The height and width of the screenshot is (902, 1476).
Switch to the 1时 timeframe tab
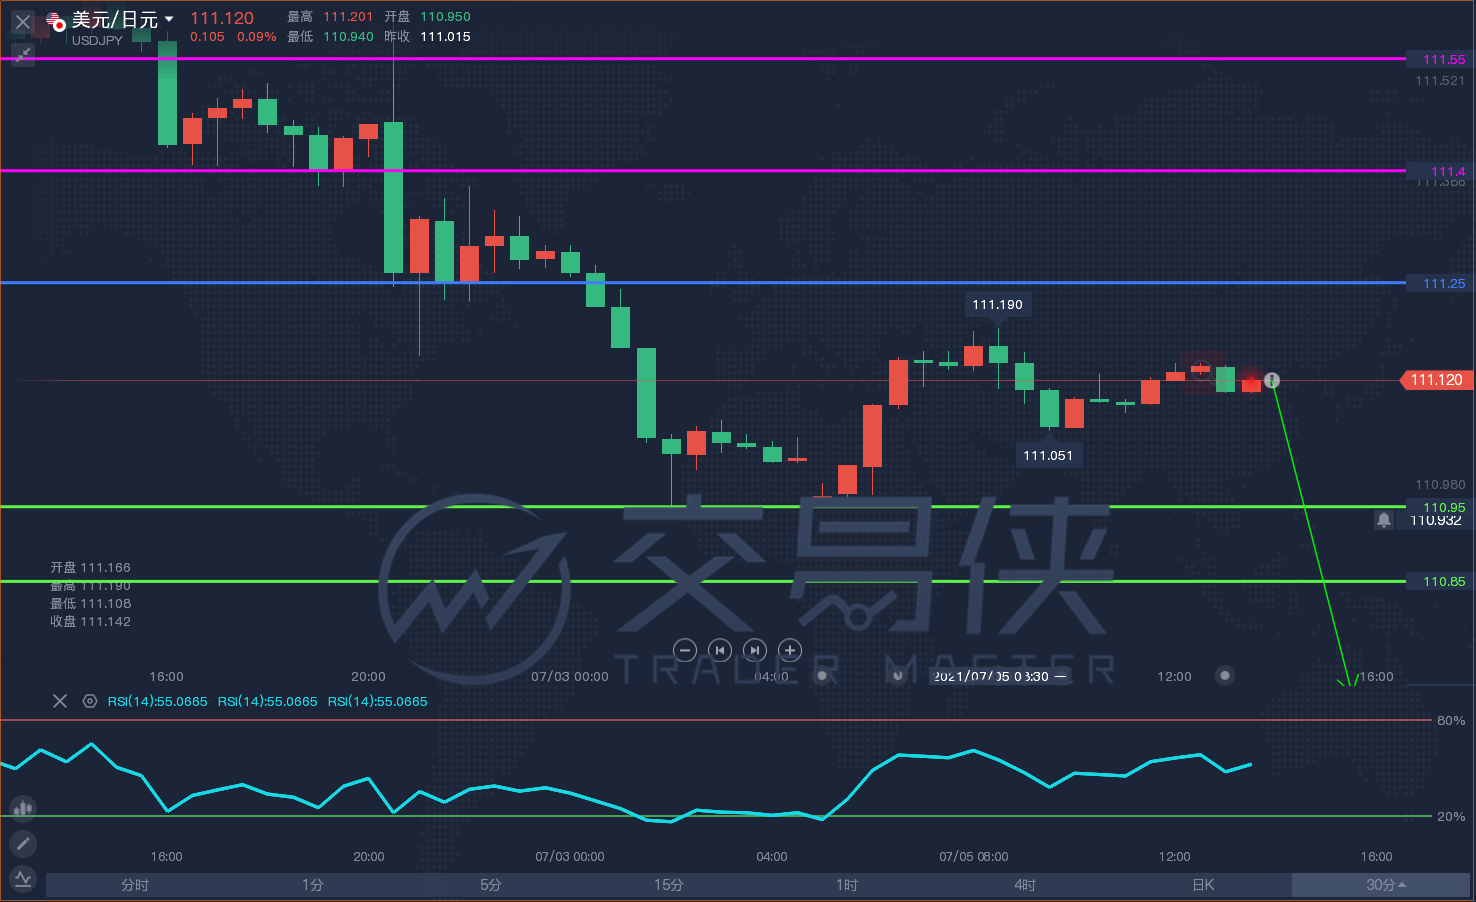pyautogui.click(x=847, y=885)
